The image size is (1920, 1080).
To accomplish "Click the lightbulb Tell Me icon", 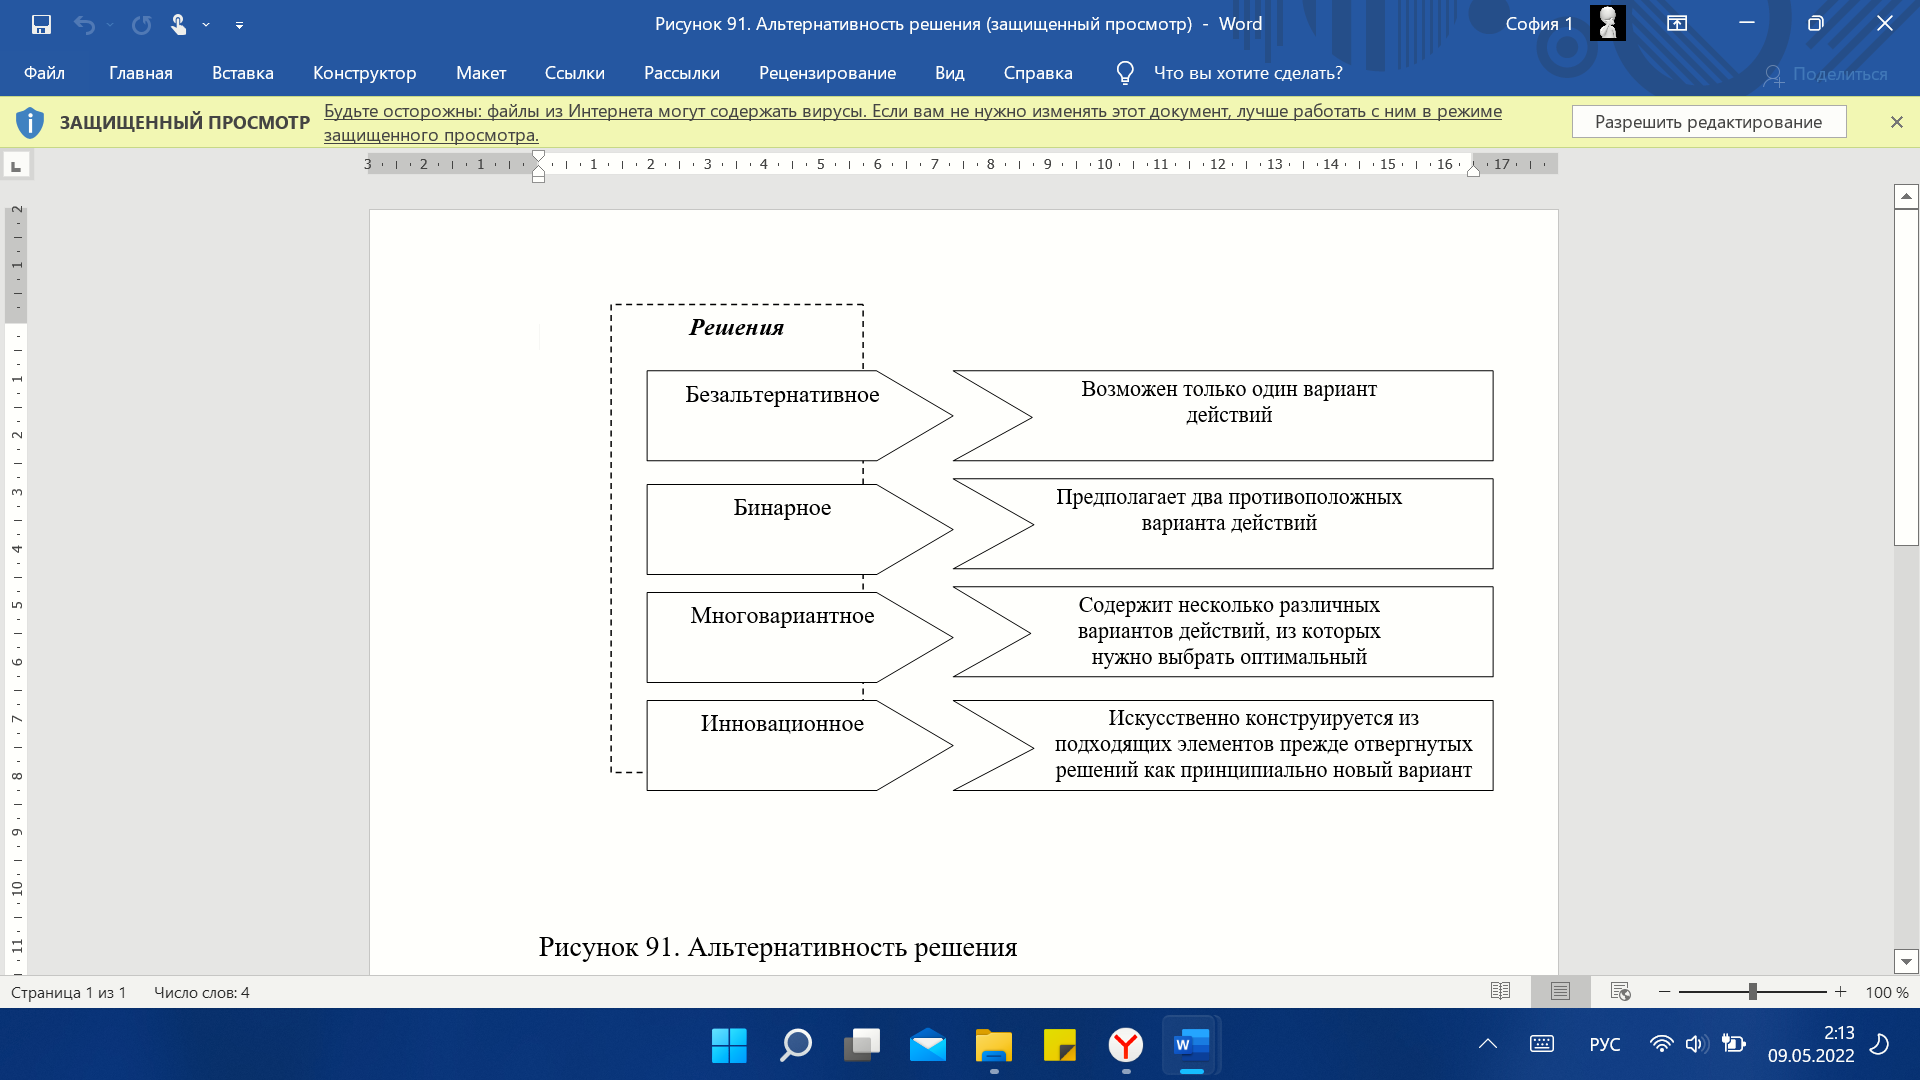I will pos(1125,73).
